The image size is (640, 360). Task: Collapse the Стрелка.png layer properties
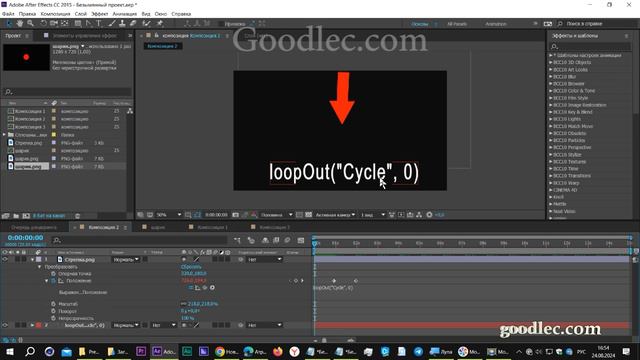(33, 260)
